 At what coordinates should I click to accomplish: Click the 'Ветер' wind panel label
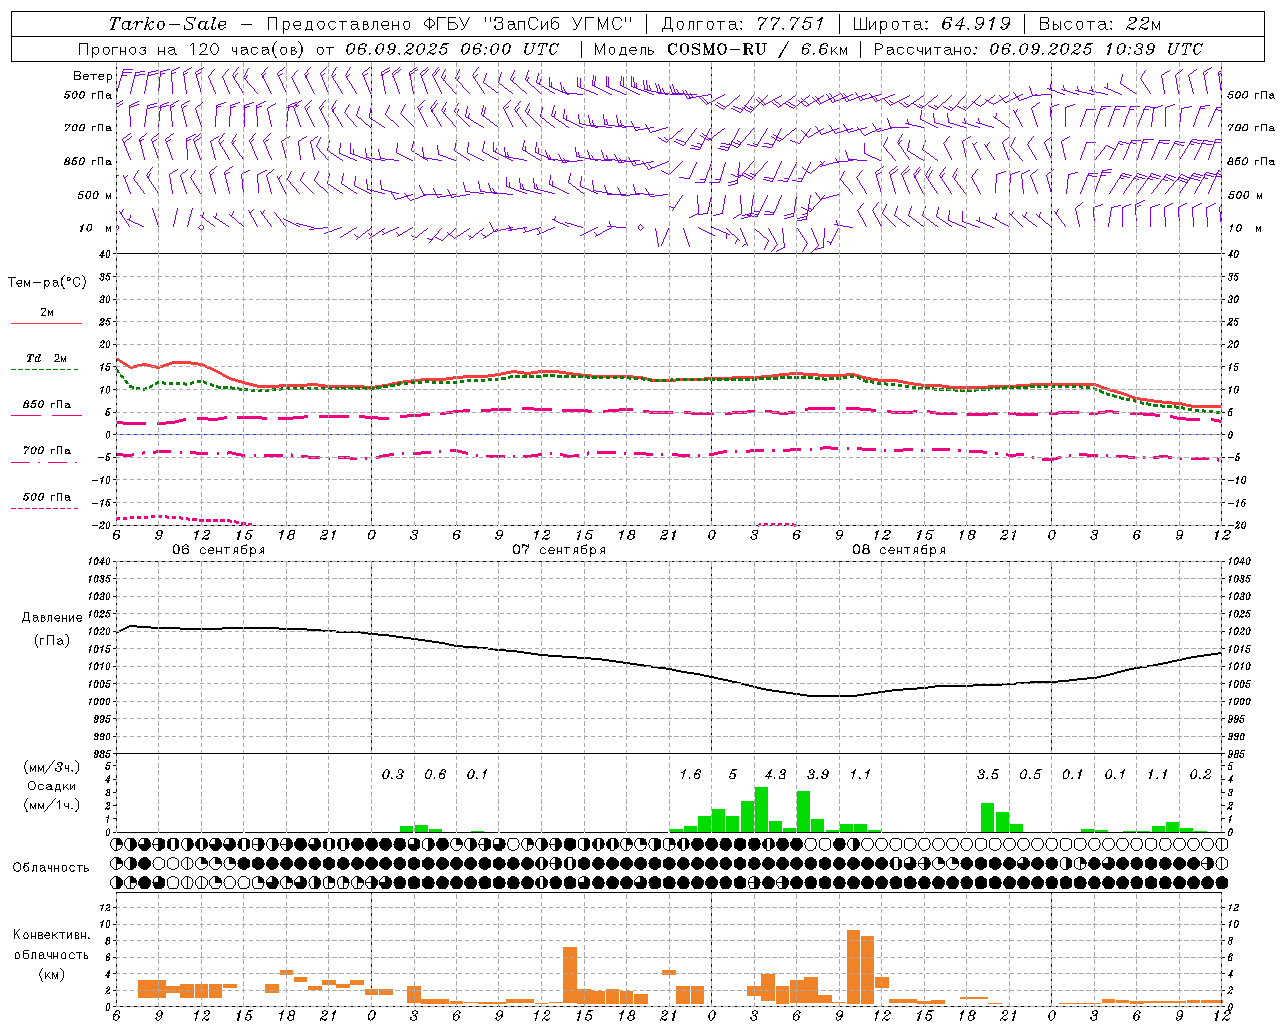click(92, 76)
